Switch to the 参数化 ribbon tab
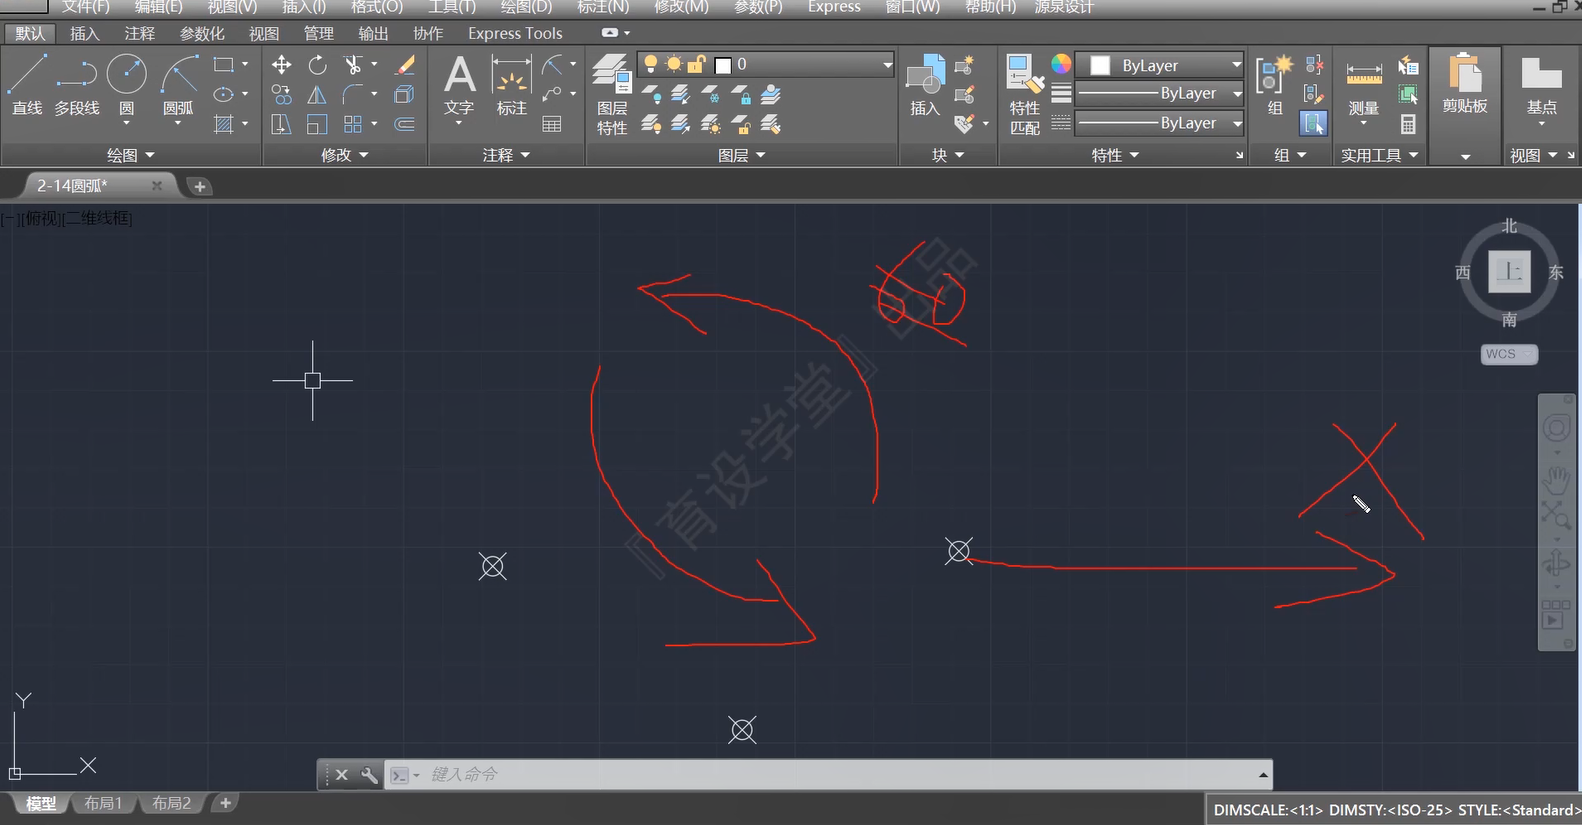The height and width of the screenshot is (825, 1582). [x=202, y=33]
